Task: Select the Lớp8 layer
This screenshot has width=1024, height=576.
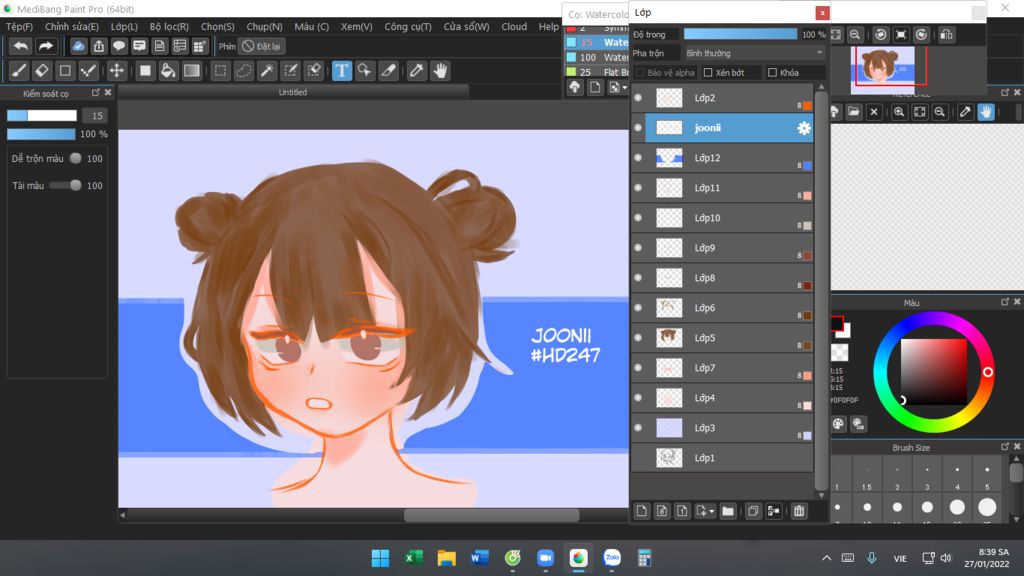Action: (729, 278)
